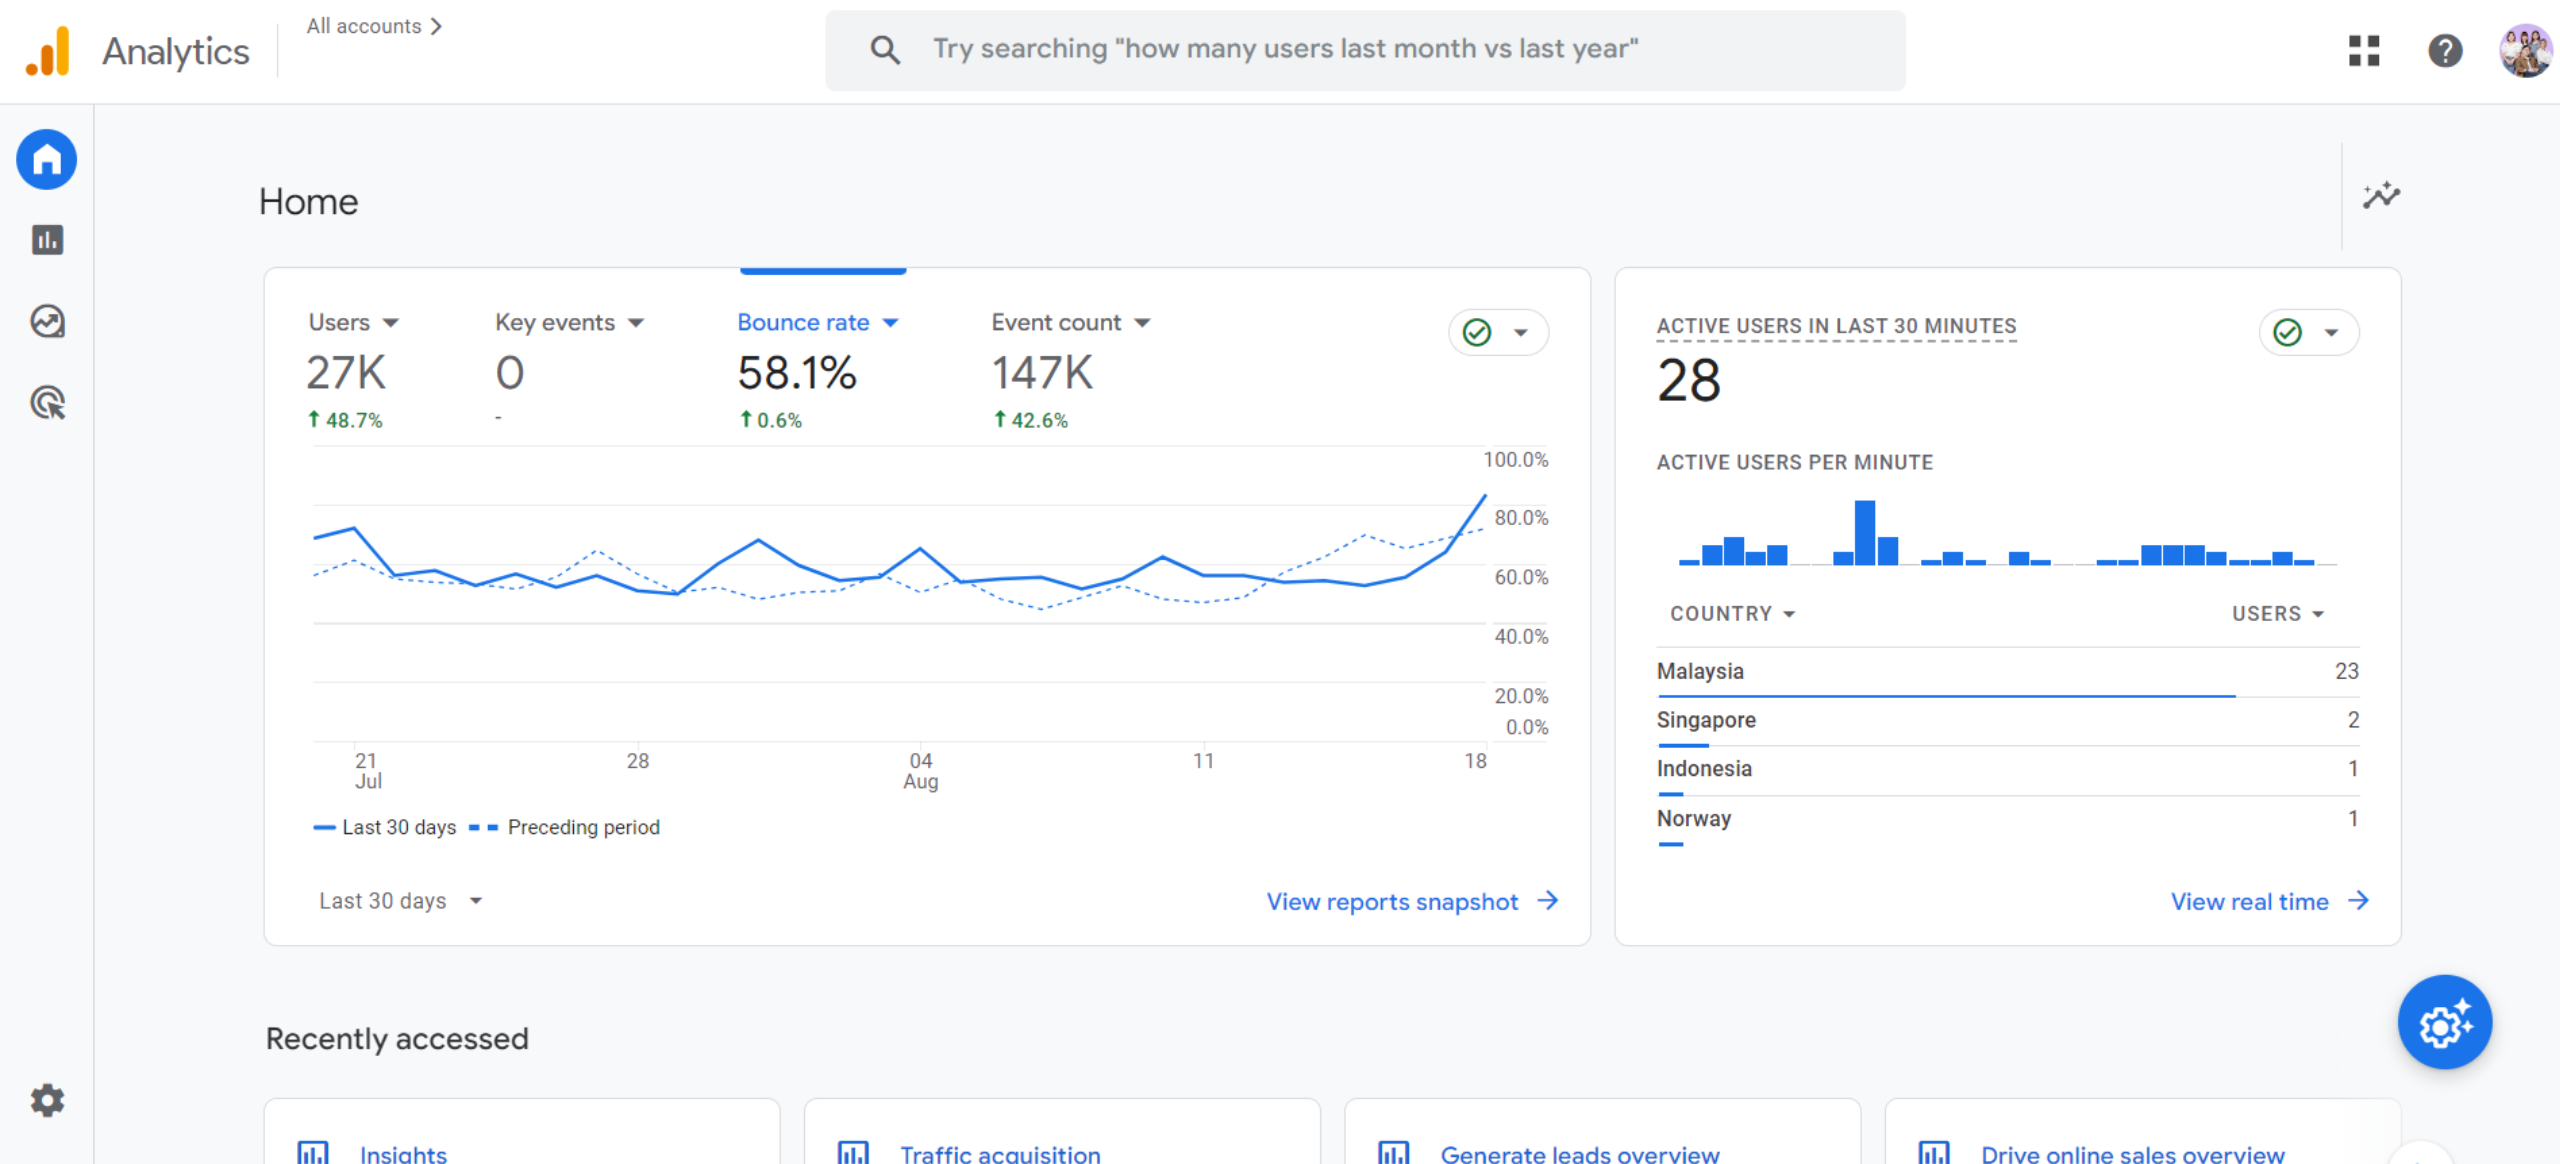Click the 28 active users count

coord(1689,381)
